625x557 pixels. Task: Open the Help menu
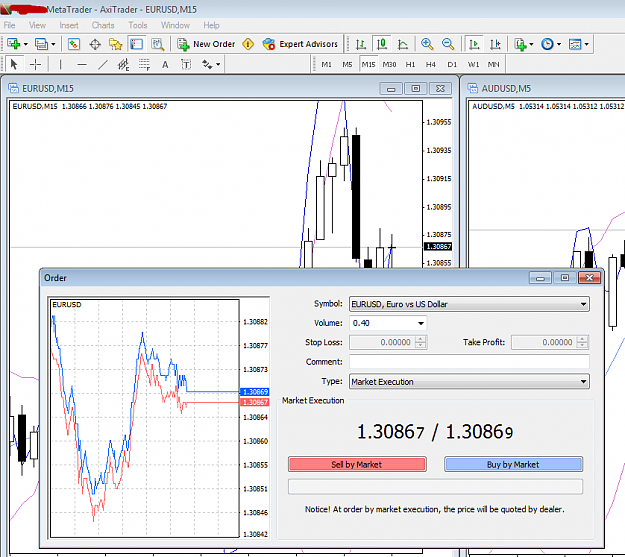point(211,26)
